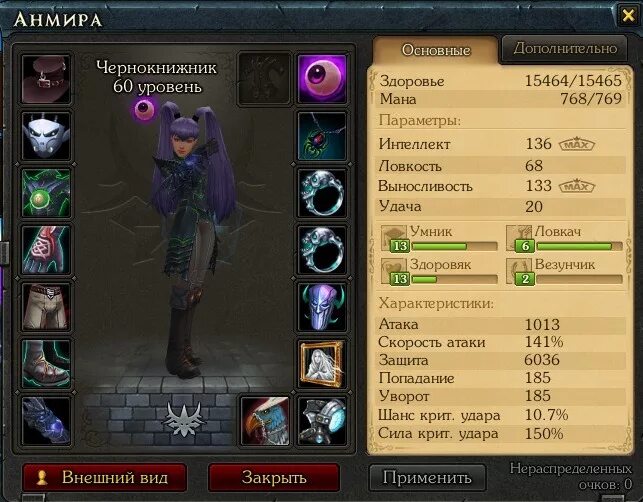This screenshot has width=643, height=502.
Task: Select the purple eyeball pet slot
Action: click(322, 79)
